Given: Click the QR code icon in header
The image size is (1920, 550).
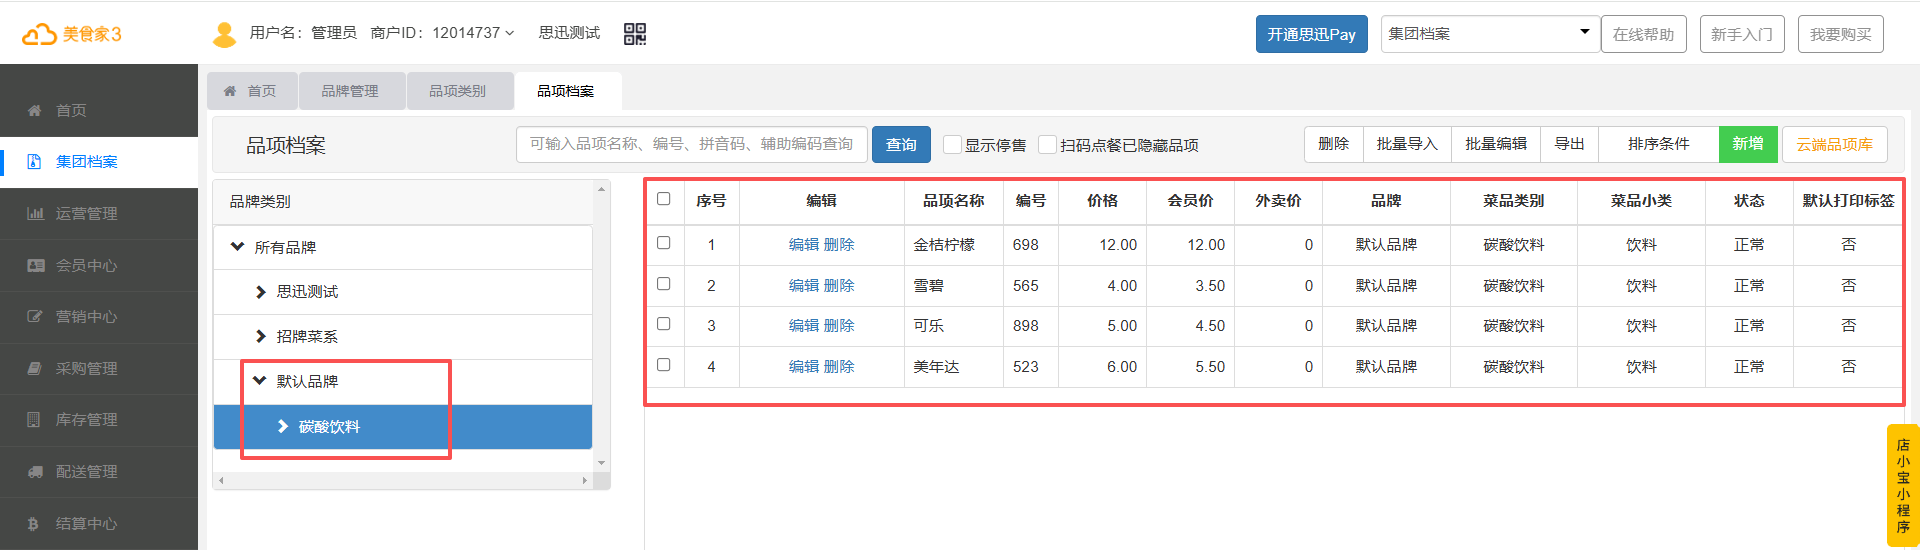Looking at the screenshot, I should (x=635, y=34).
